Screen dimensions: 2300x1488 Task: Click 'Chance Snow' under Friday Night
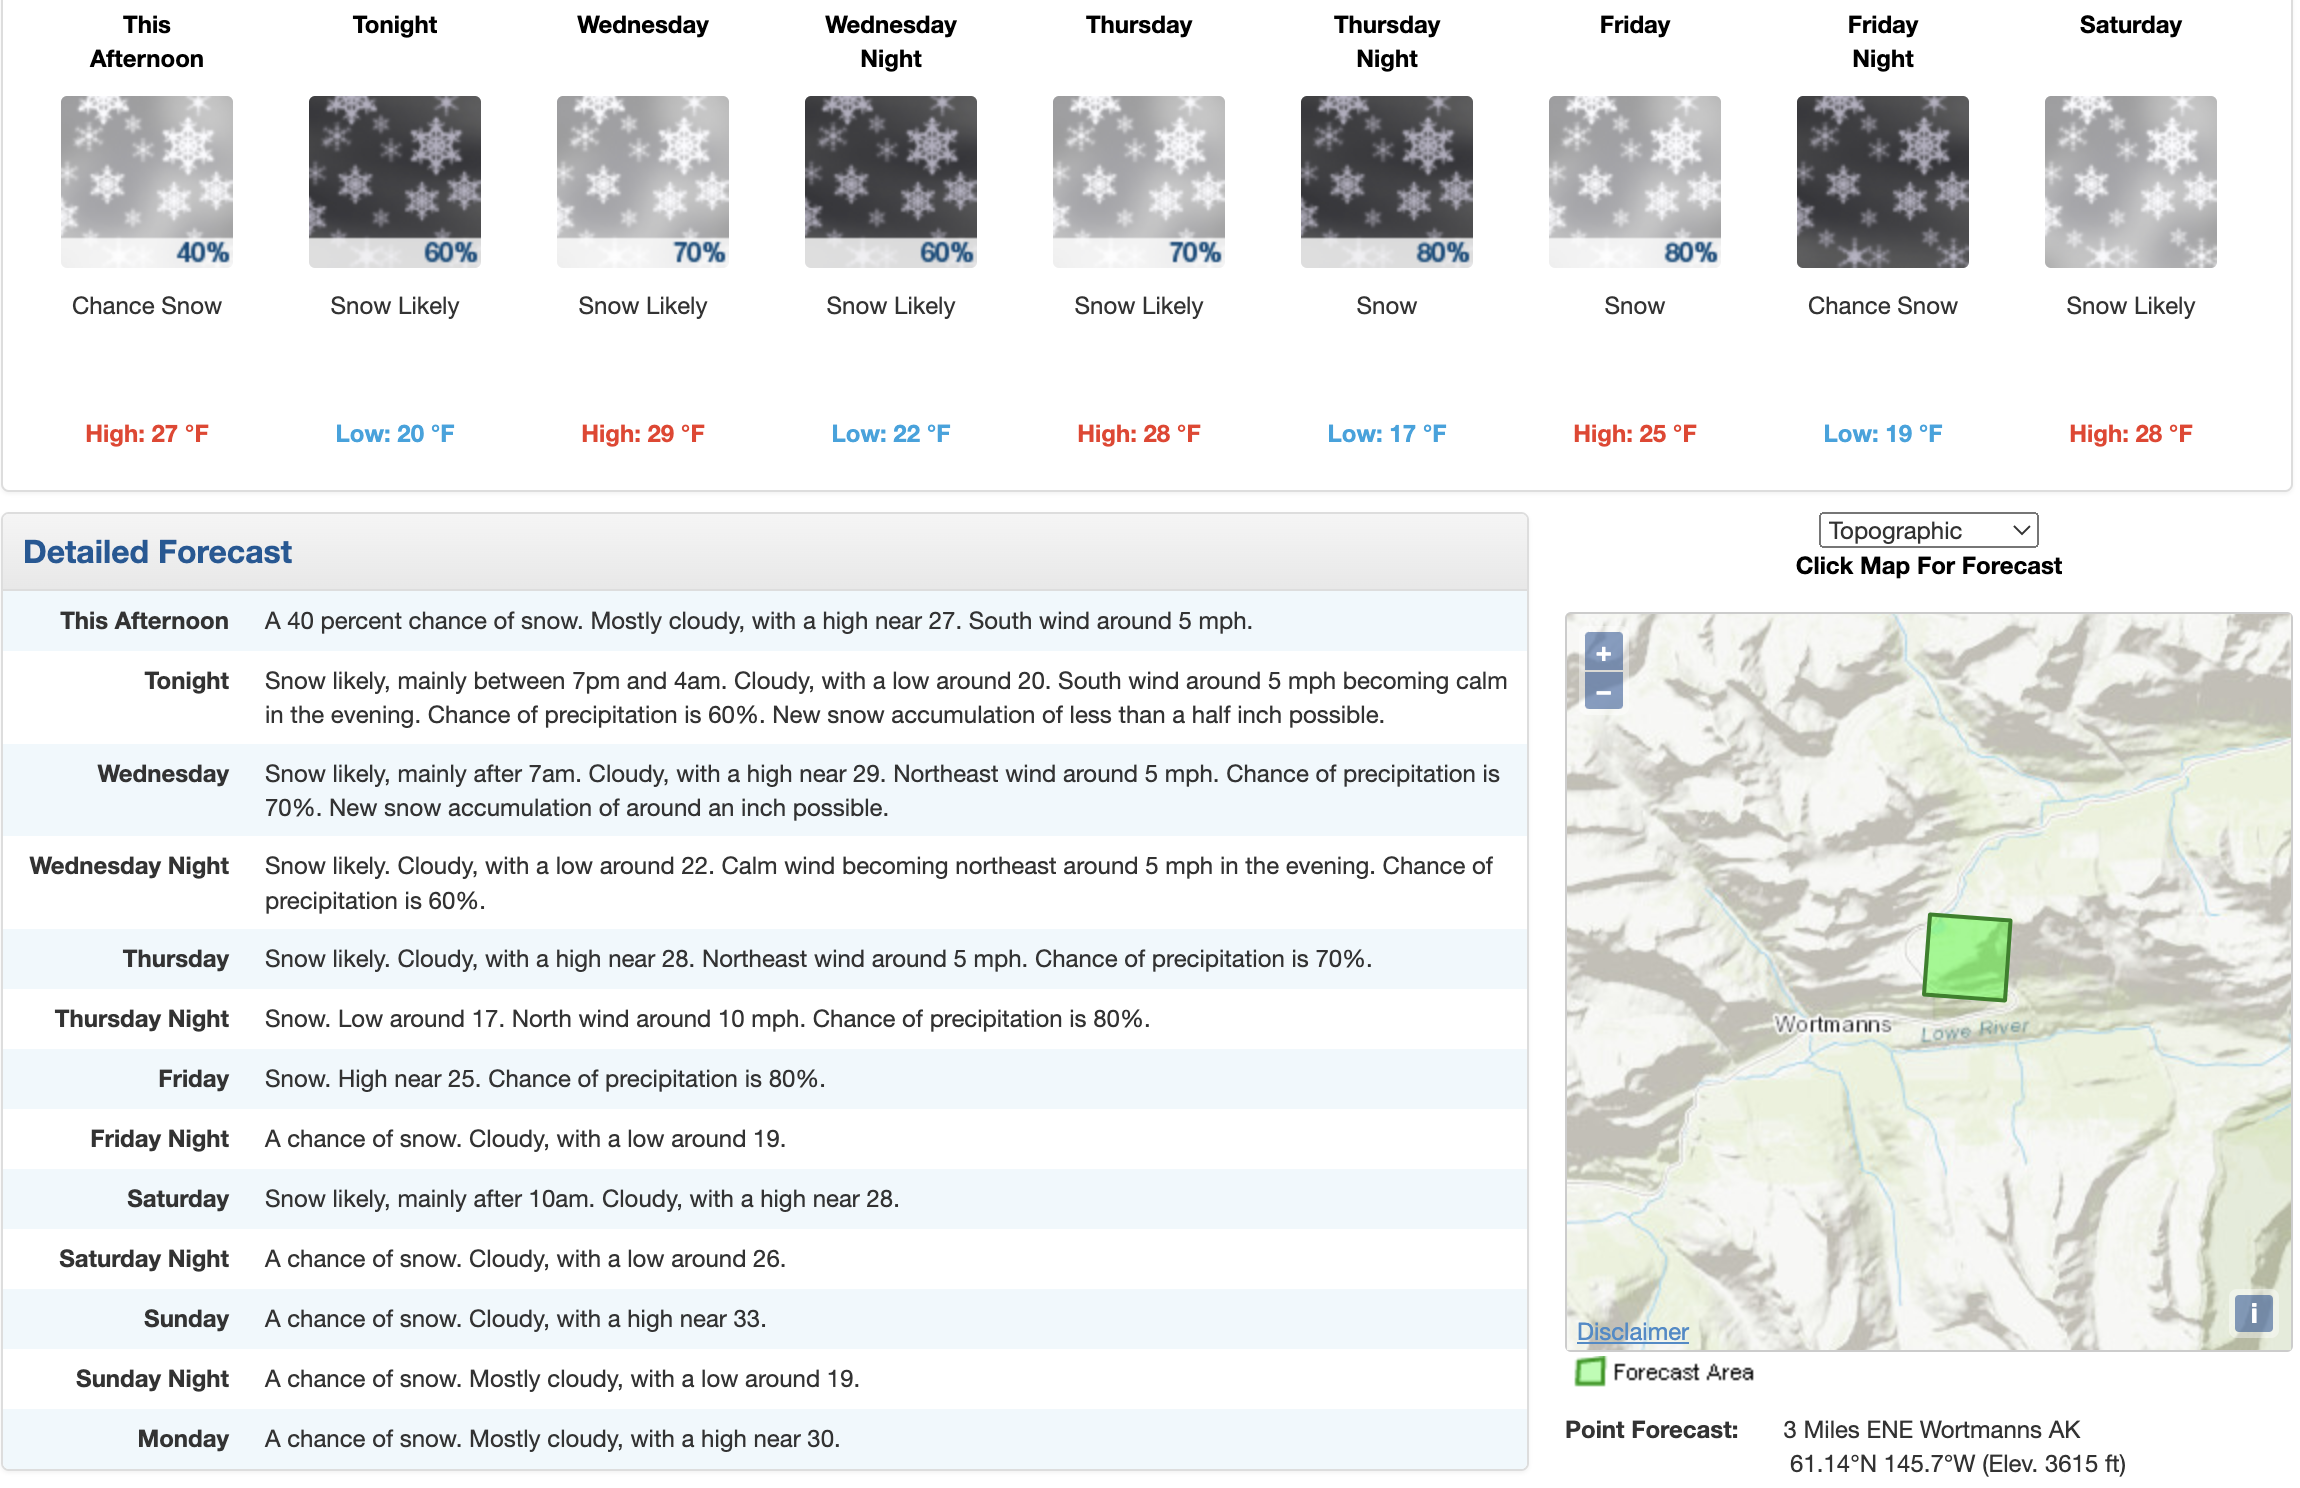pos(1883,306)
